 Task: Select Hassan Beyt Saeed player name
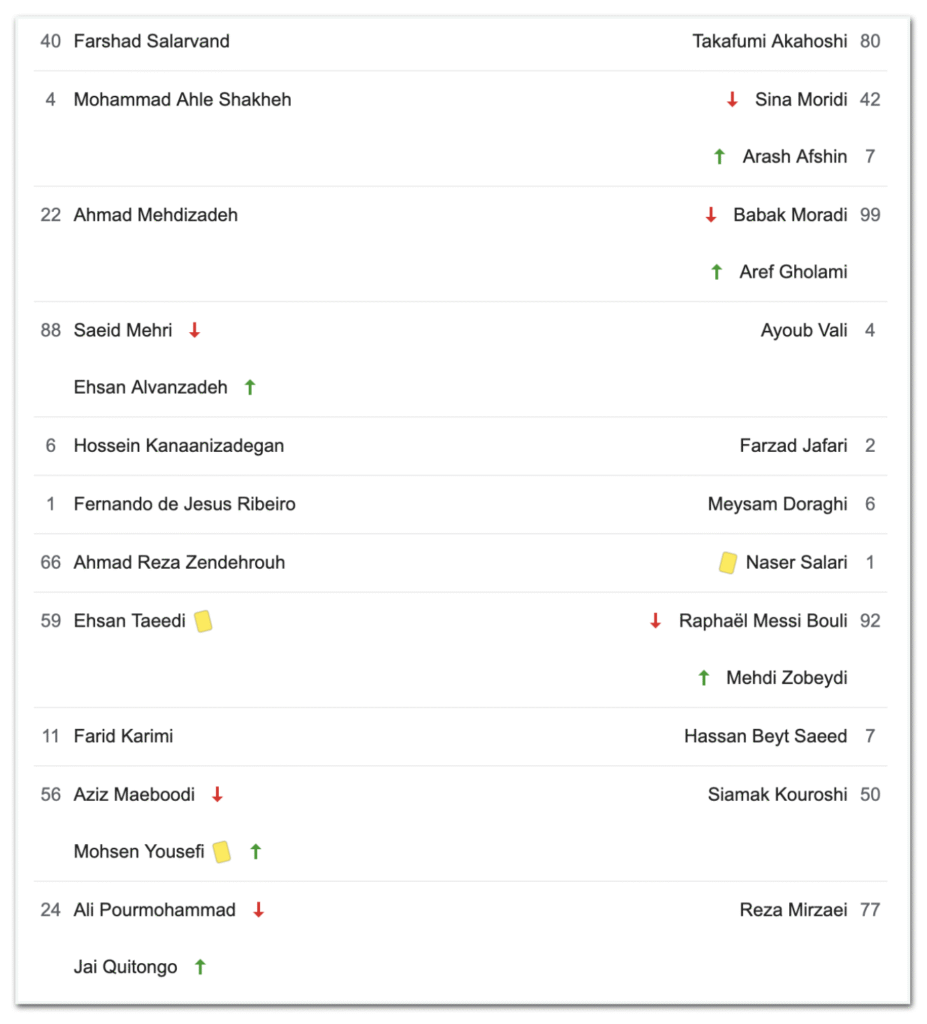(x=765, y=736)
